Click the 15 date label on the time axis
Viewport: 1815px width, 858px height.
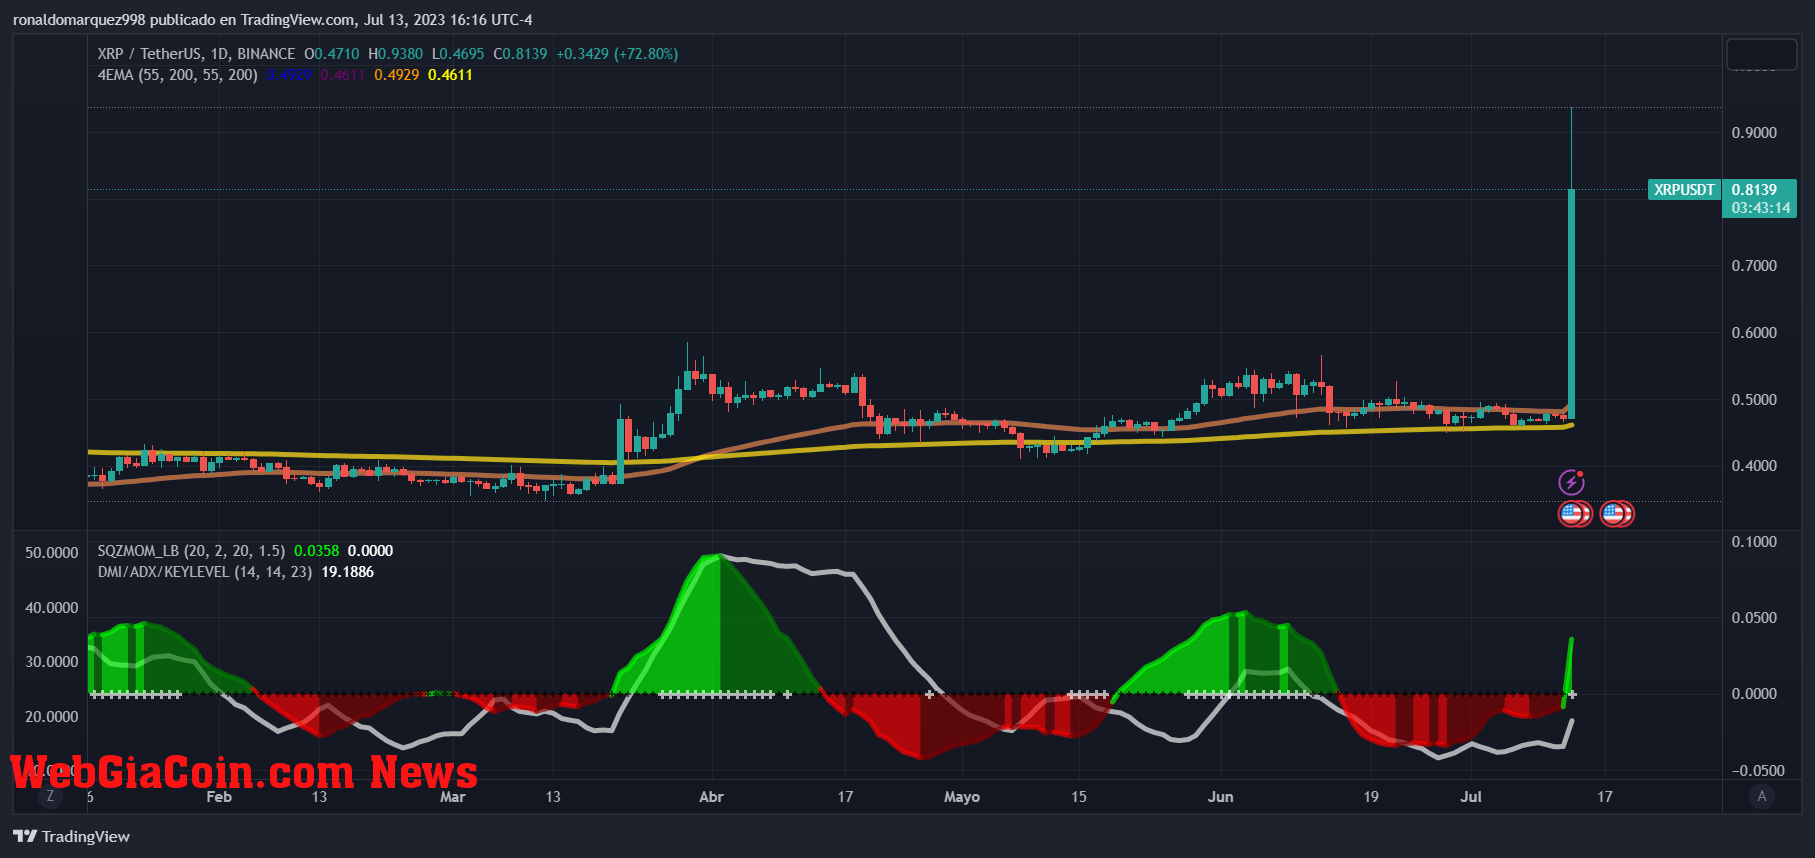pyautogui.click(x=1079, y=797)
